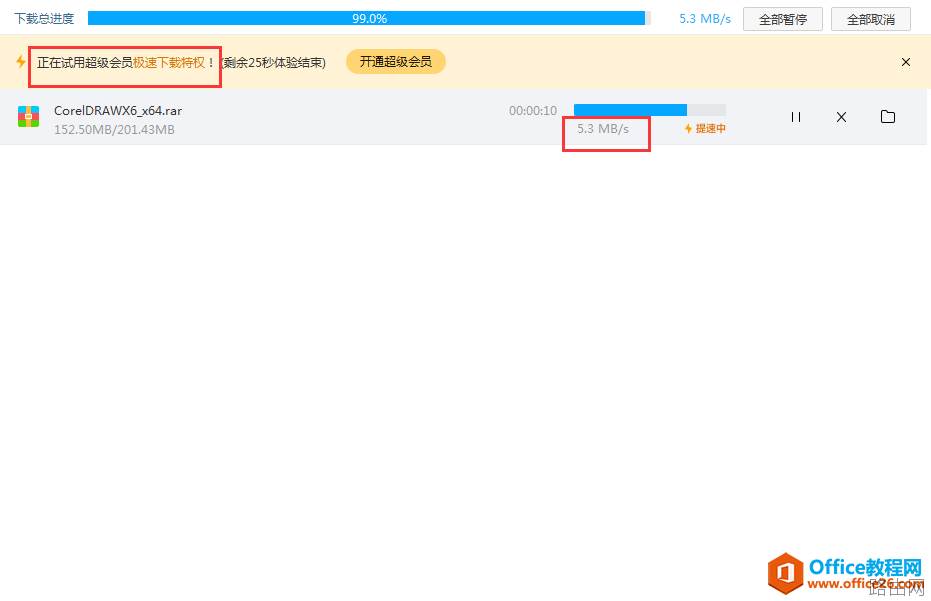Dismiss the membership trial banner
931x601 pixels.
pos(906,61)
